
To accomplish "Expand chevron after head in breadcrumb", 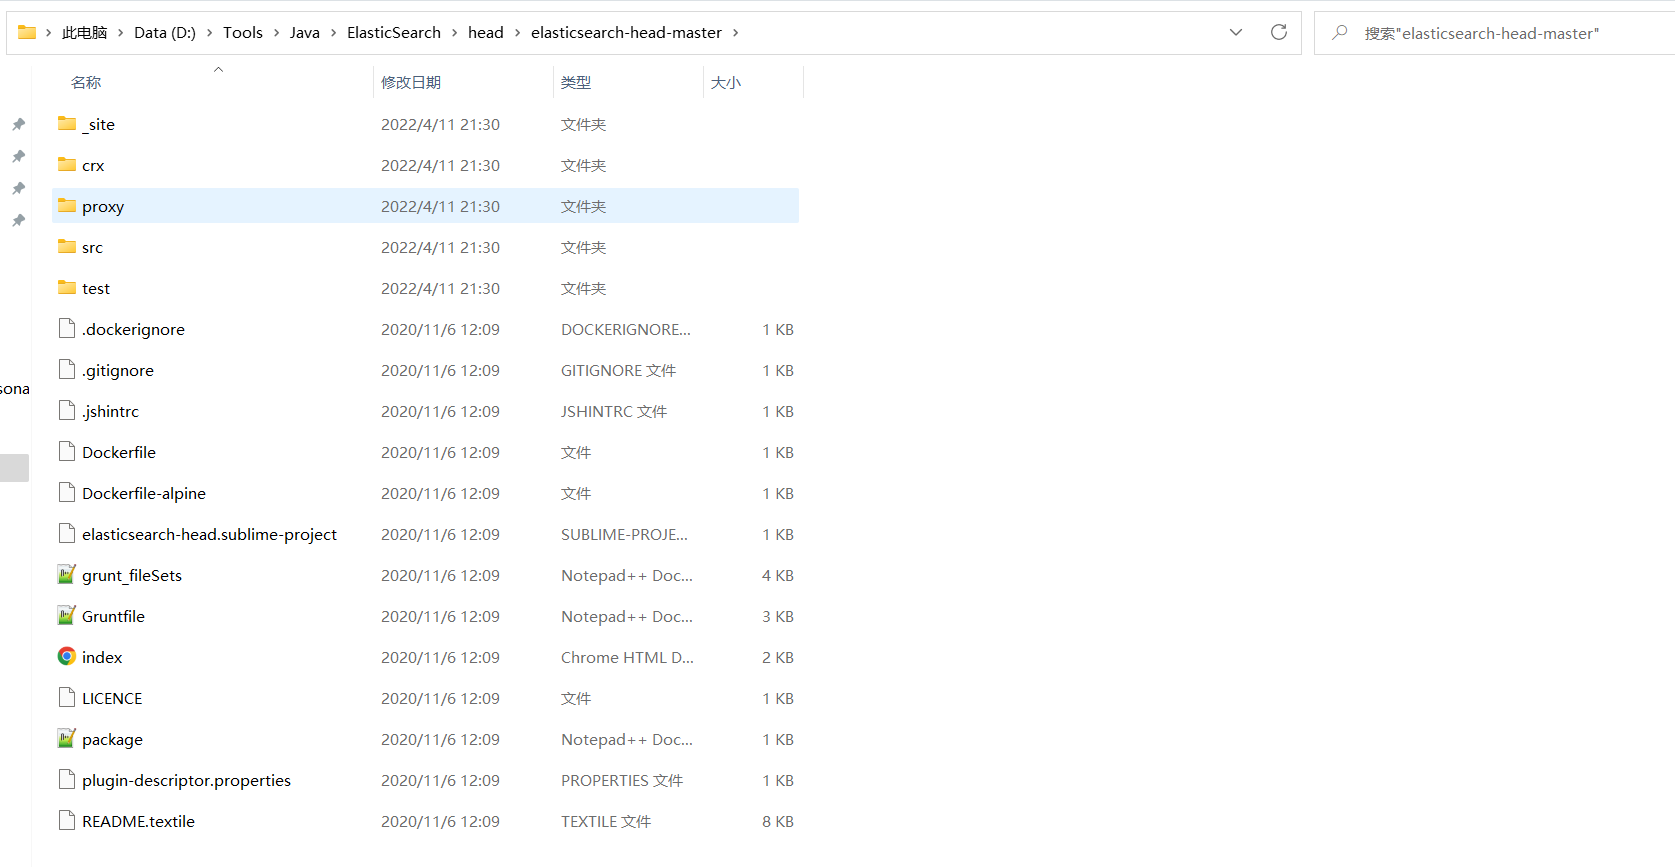I will 518,32.
